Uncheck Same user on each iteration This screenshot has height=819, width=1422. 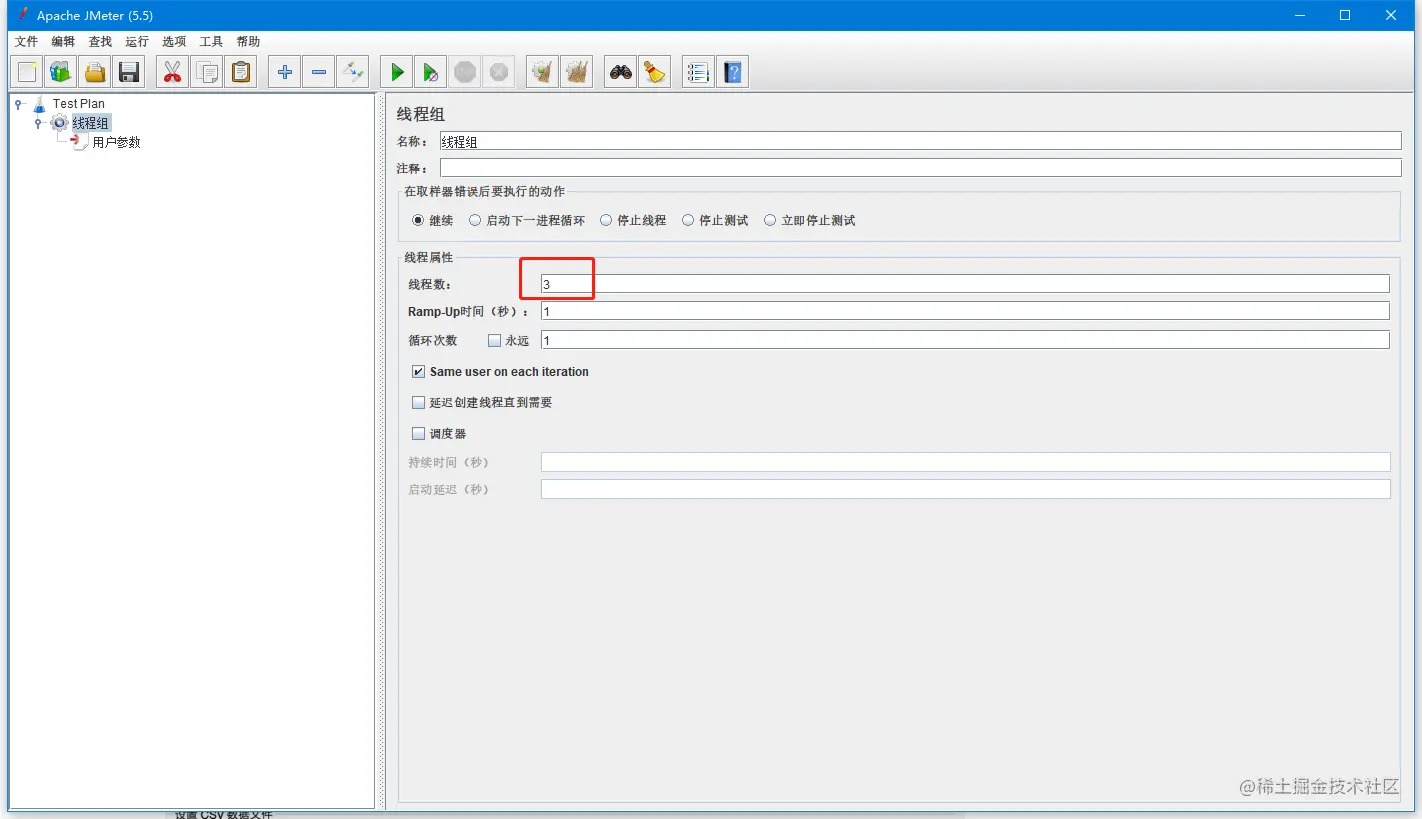coord(419,372)
